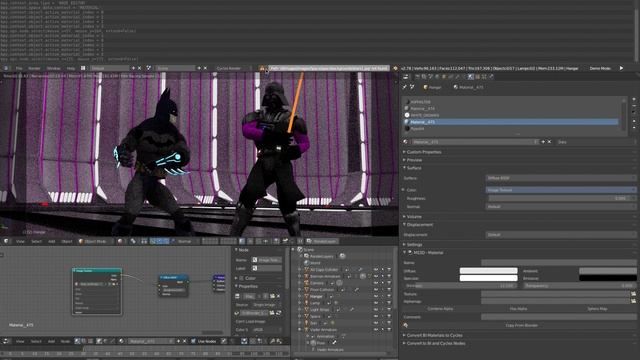Toggle visibility eye for All Caps Cylinder
Screen dimensions: 640x360
point(376,269)
